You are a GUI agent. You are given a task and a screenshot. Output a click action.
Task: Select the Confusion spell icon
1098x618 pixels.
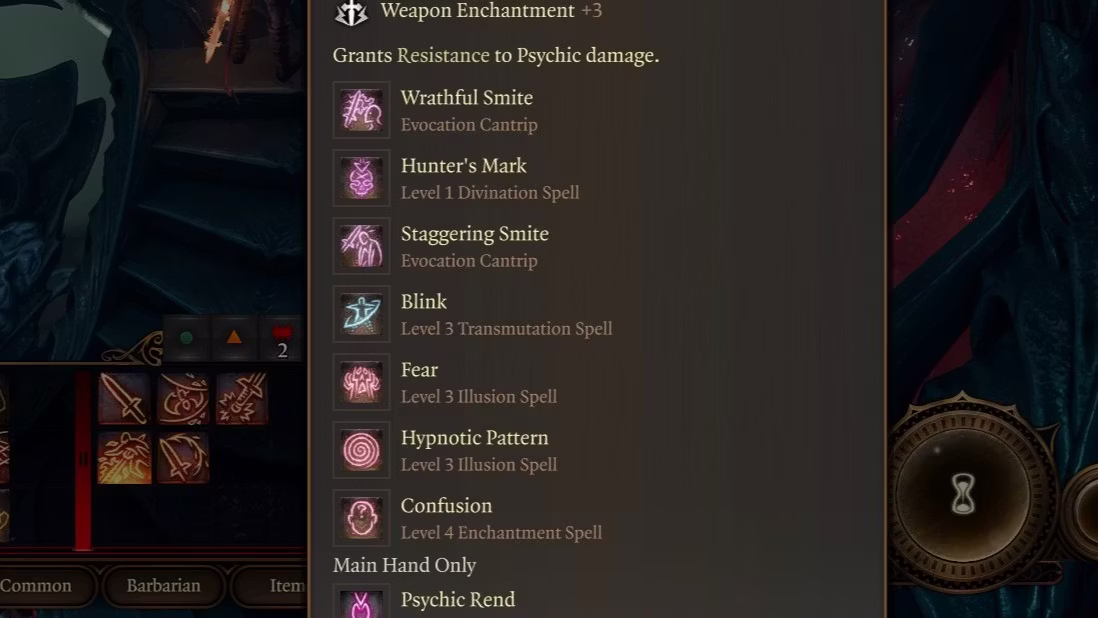pyautogui.click(x=361, y=518)
